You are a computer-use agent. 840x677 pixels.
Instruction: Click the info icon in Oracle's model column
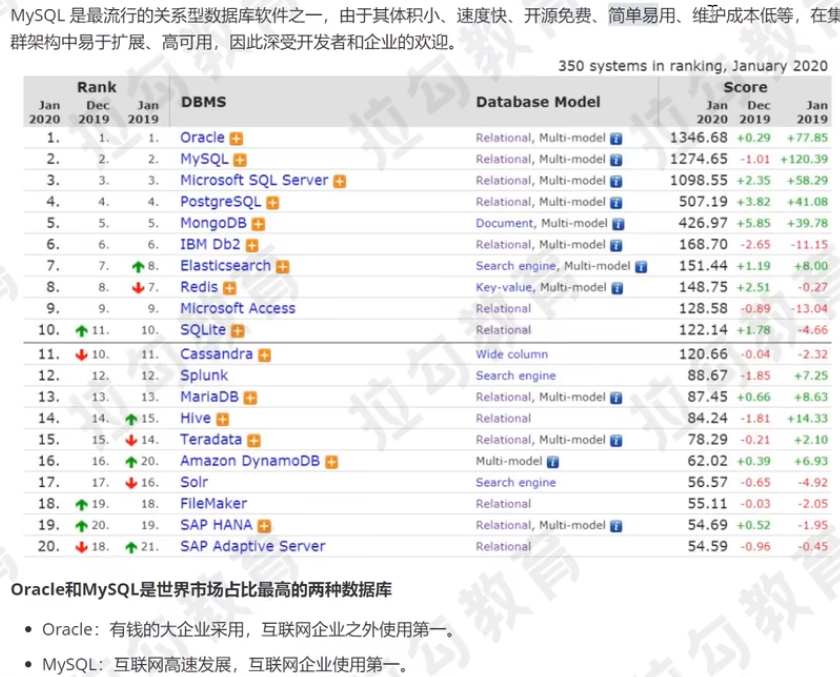click(x=617, y=139)
